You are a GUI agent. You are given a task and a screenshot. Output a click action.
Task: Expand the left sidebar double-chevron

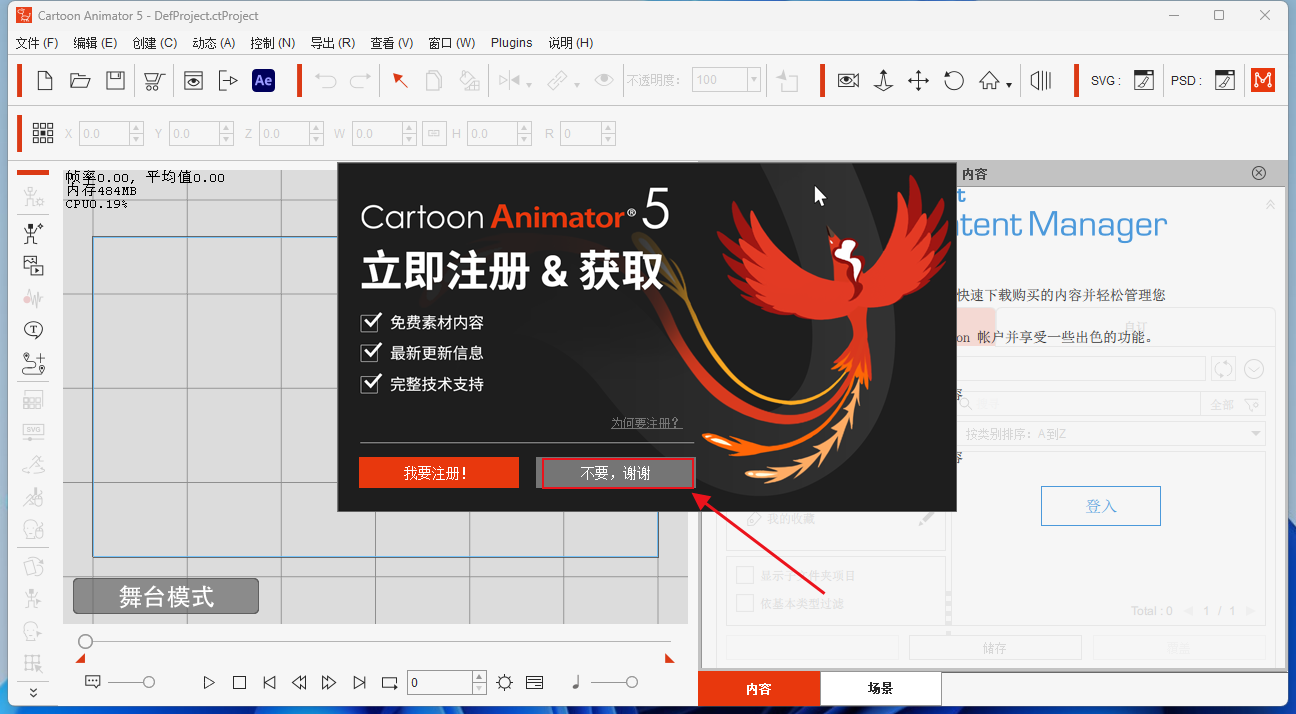(33, 692)
